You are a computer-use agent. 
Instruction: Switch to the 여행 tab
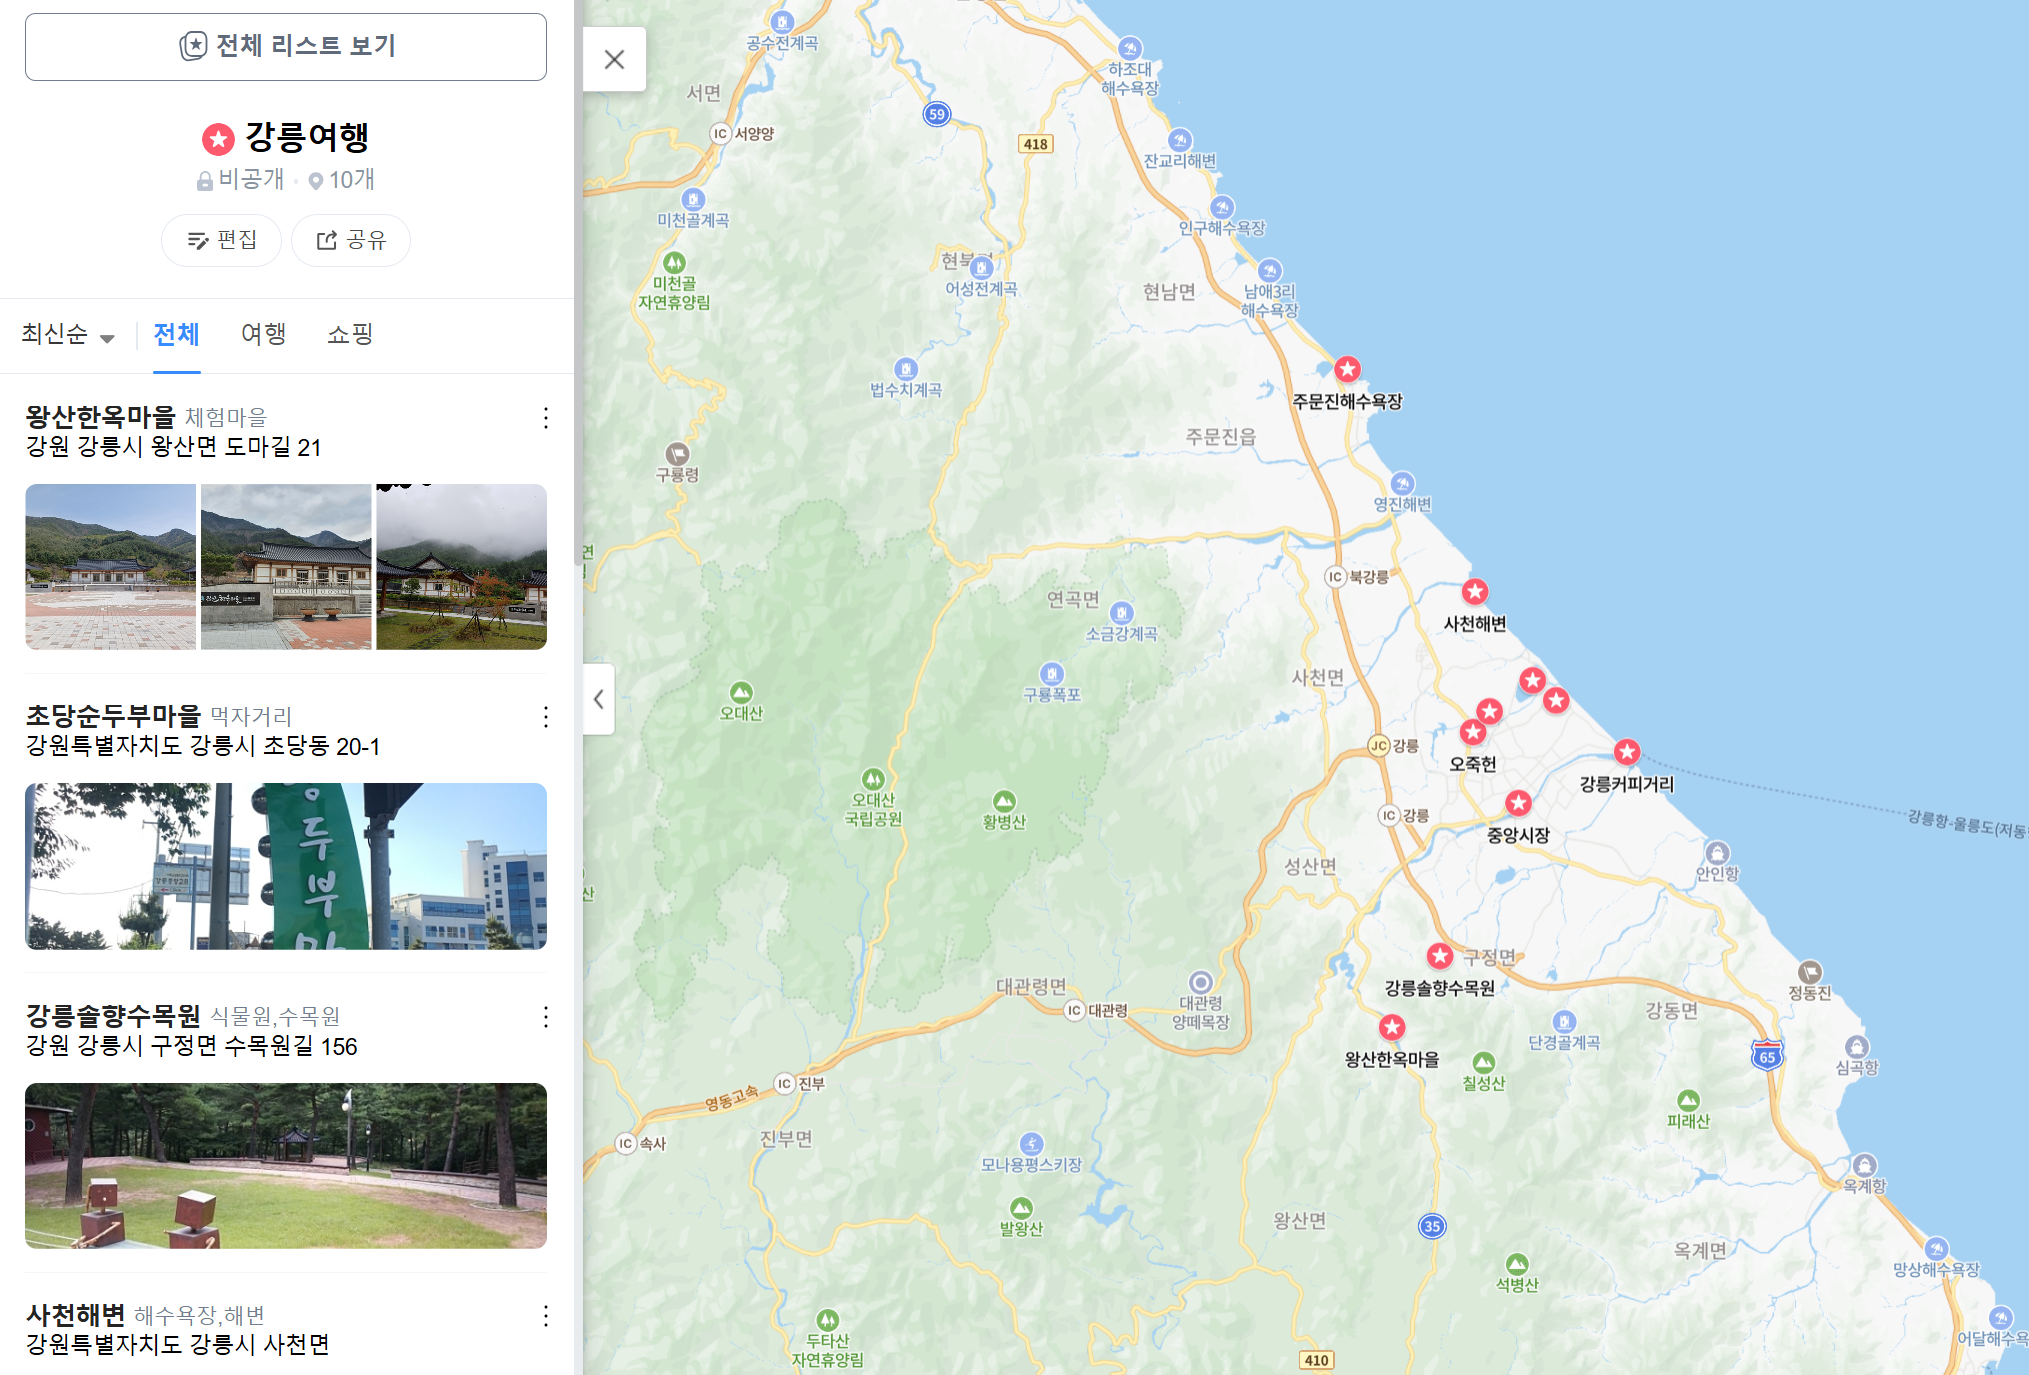pos(264,334)
